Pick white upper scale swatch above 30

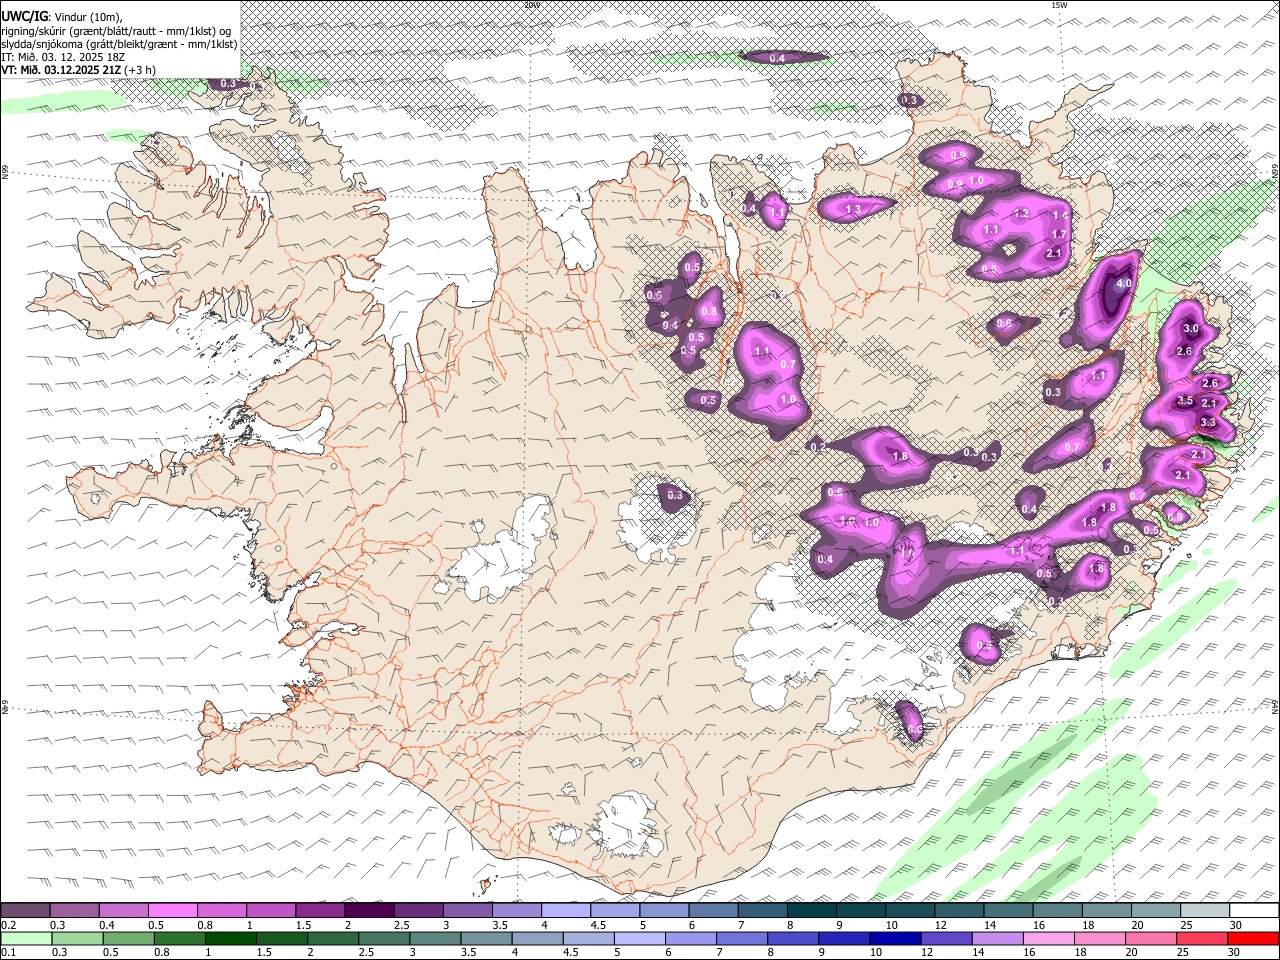[1254, 911]
